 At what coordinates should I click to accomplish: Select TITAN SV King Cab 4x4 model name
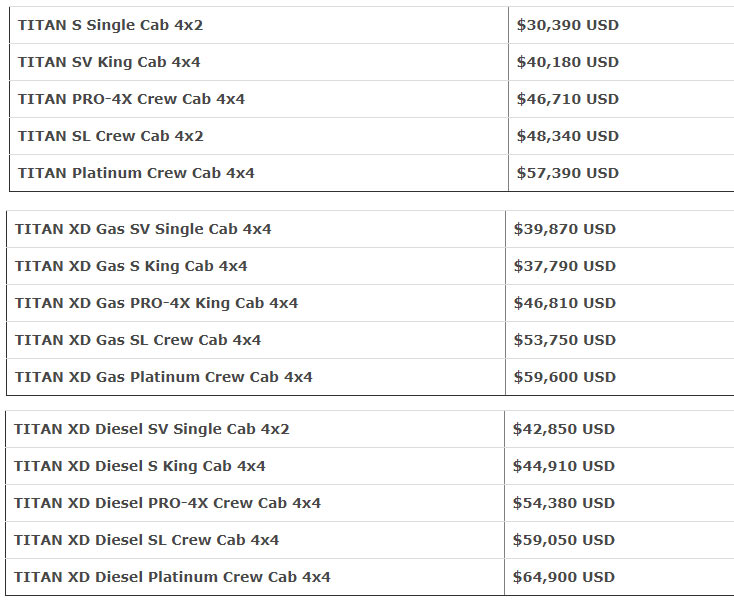coord(108,62)
